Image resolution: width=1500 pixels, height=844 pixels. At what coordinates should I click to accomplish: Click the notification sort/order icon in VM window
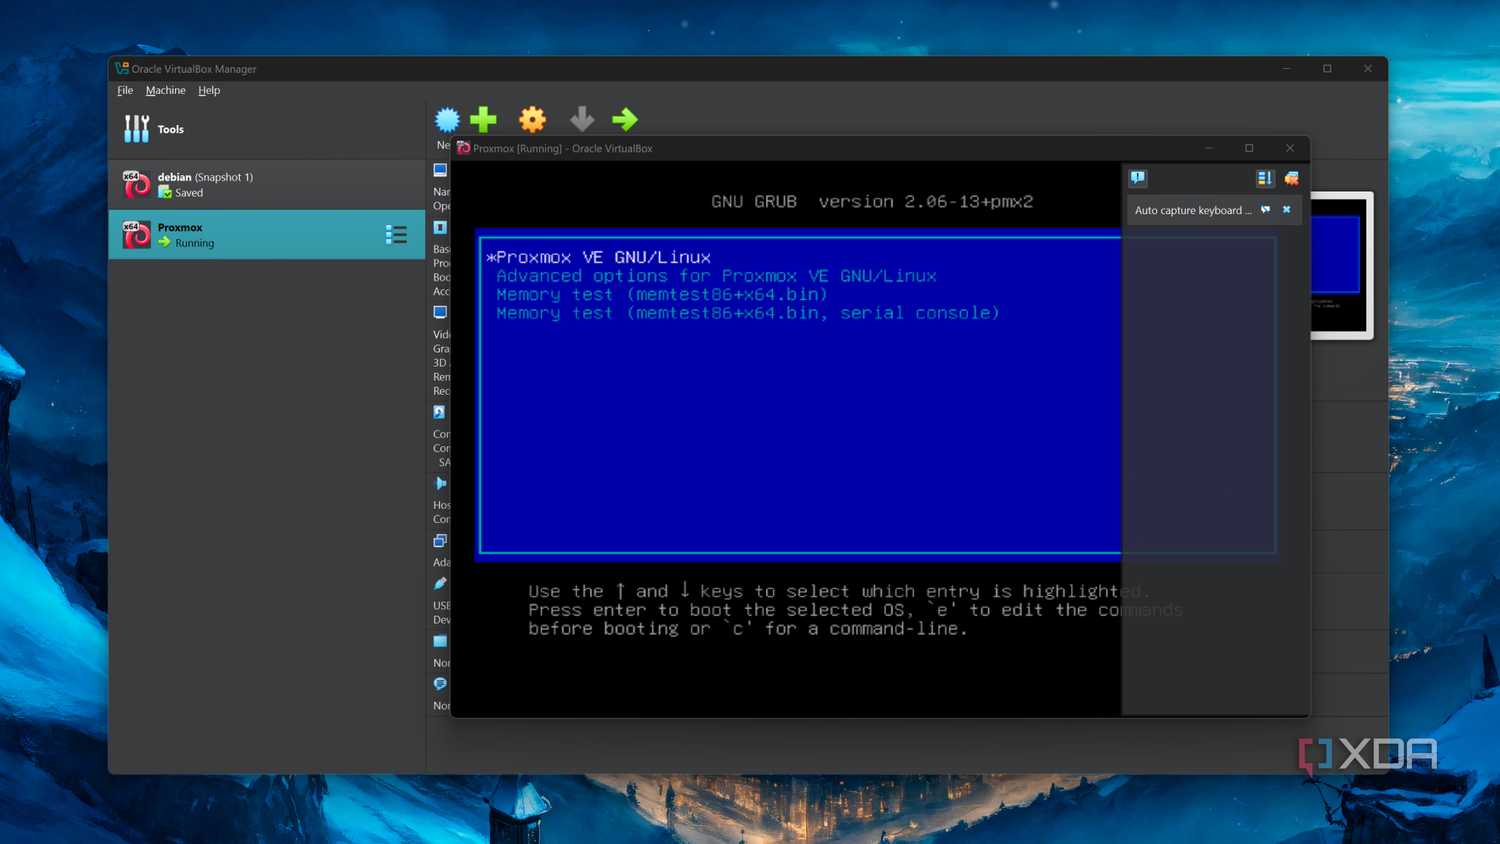[1265, 178]
